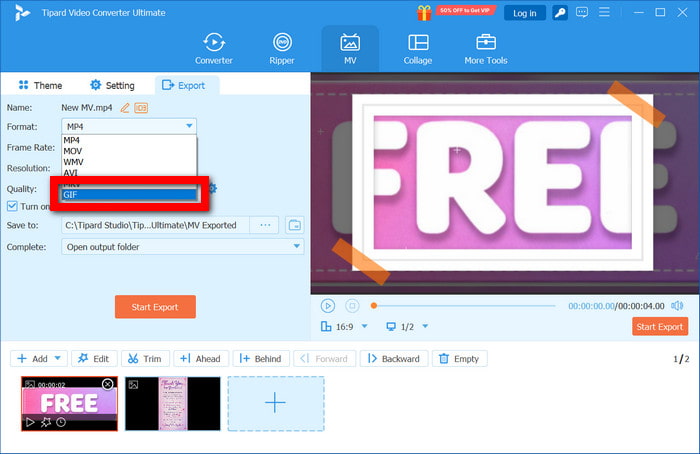Click the Backward button
700x454 pixels.
click(394, 358)
